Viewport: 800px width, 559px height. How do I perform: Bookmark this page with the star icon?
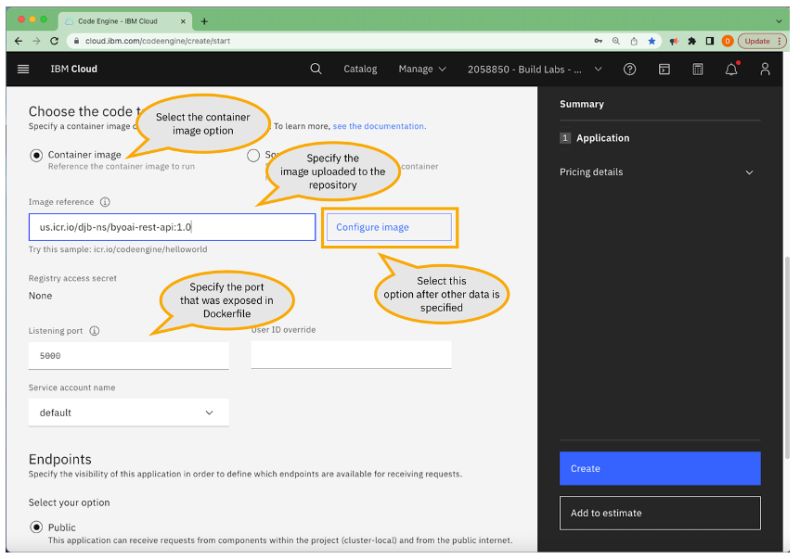652,41
